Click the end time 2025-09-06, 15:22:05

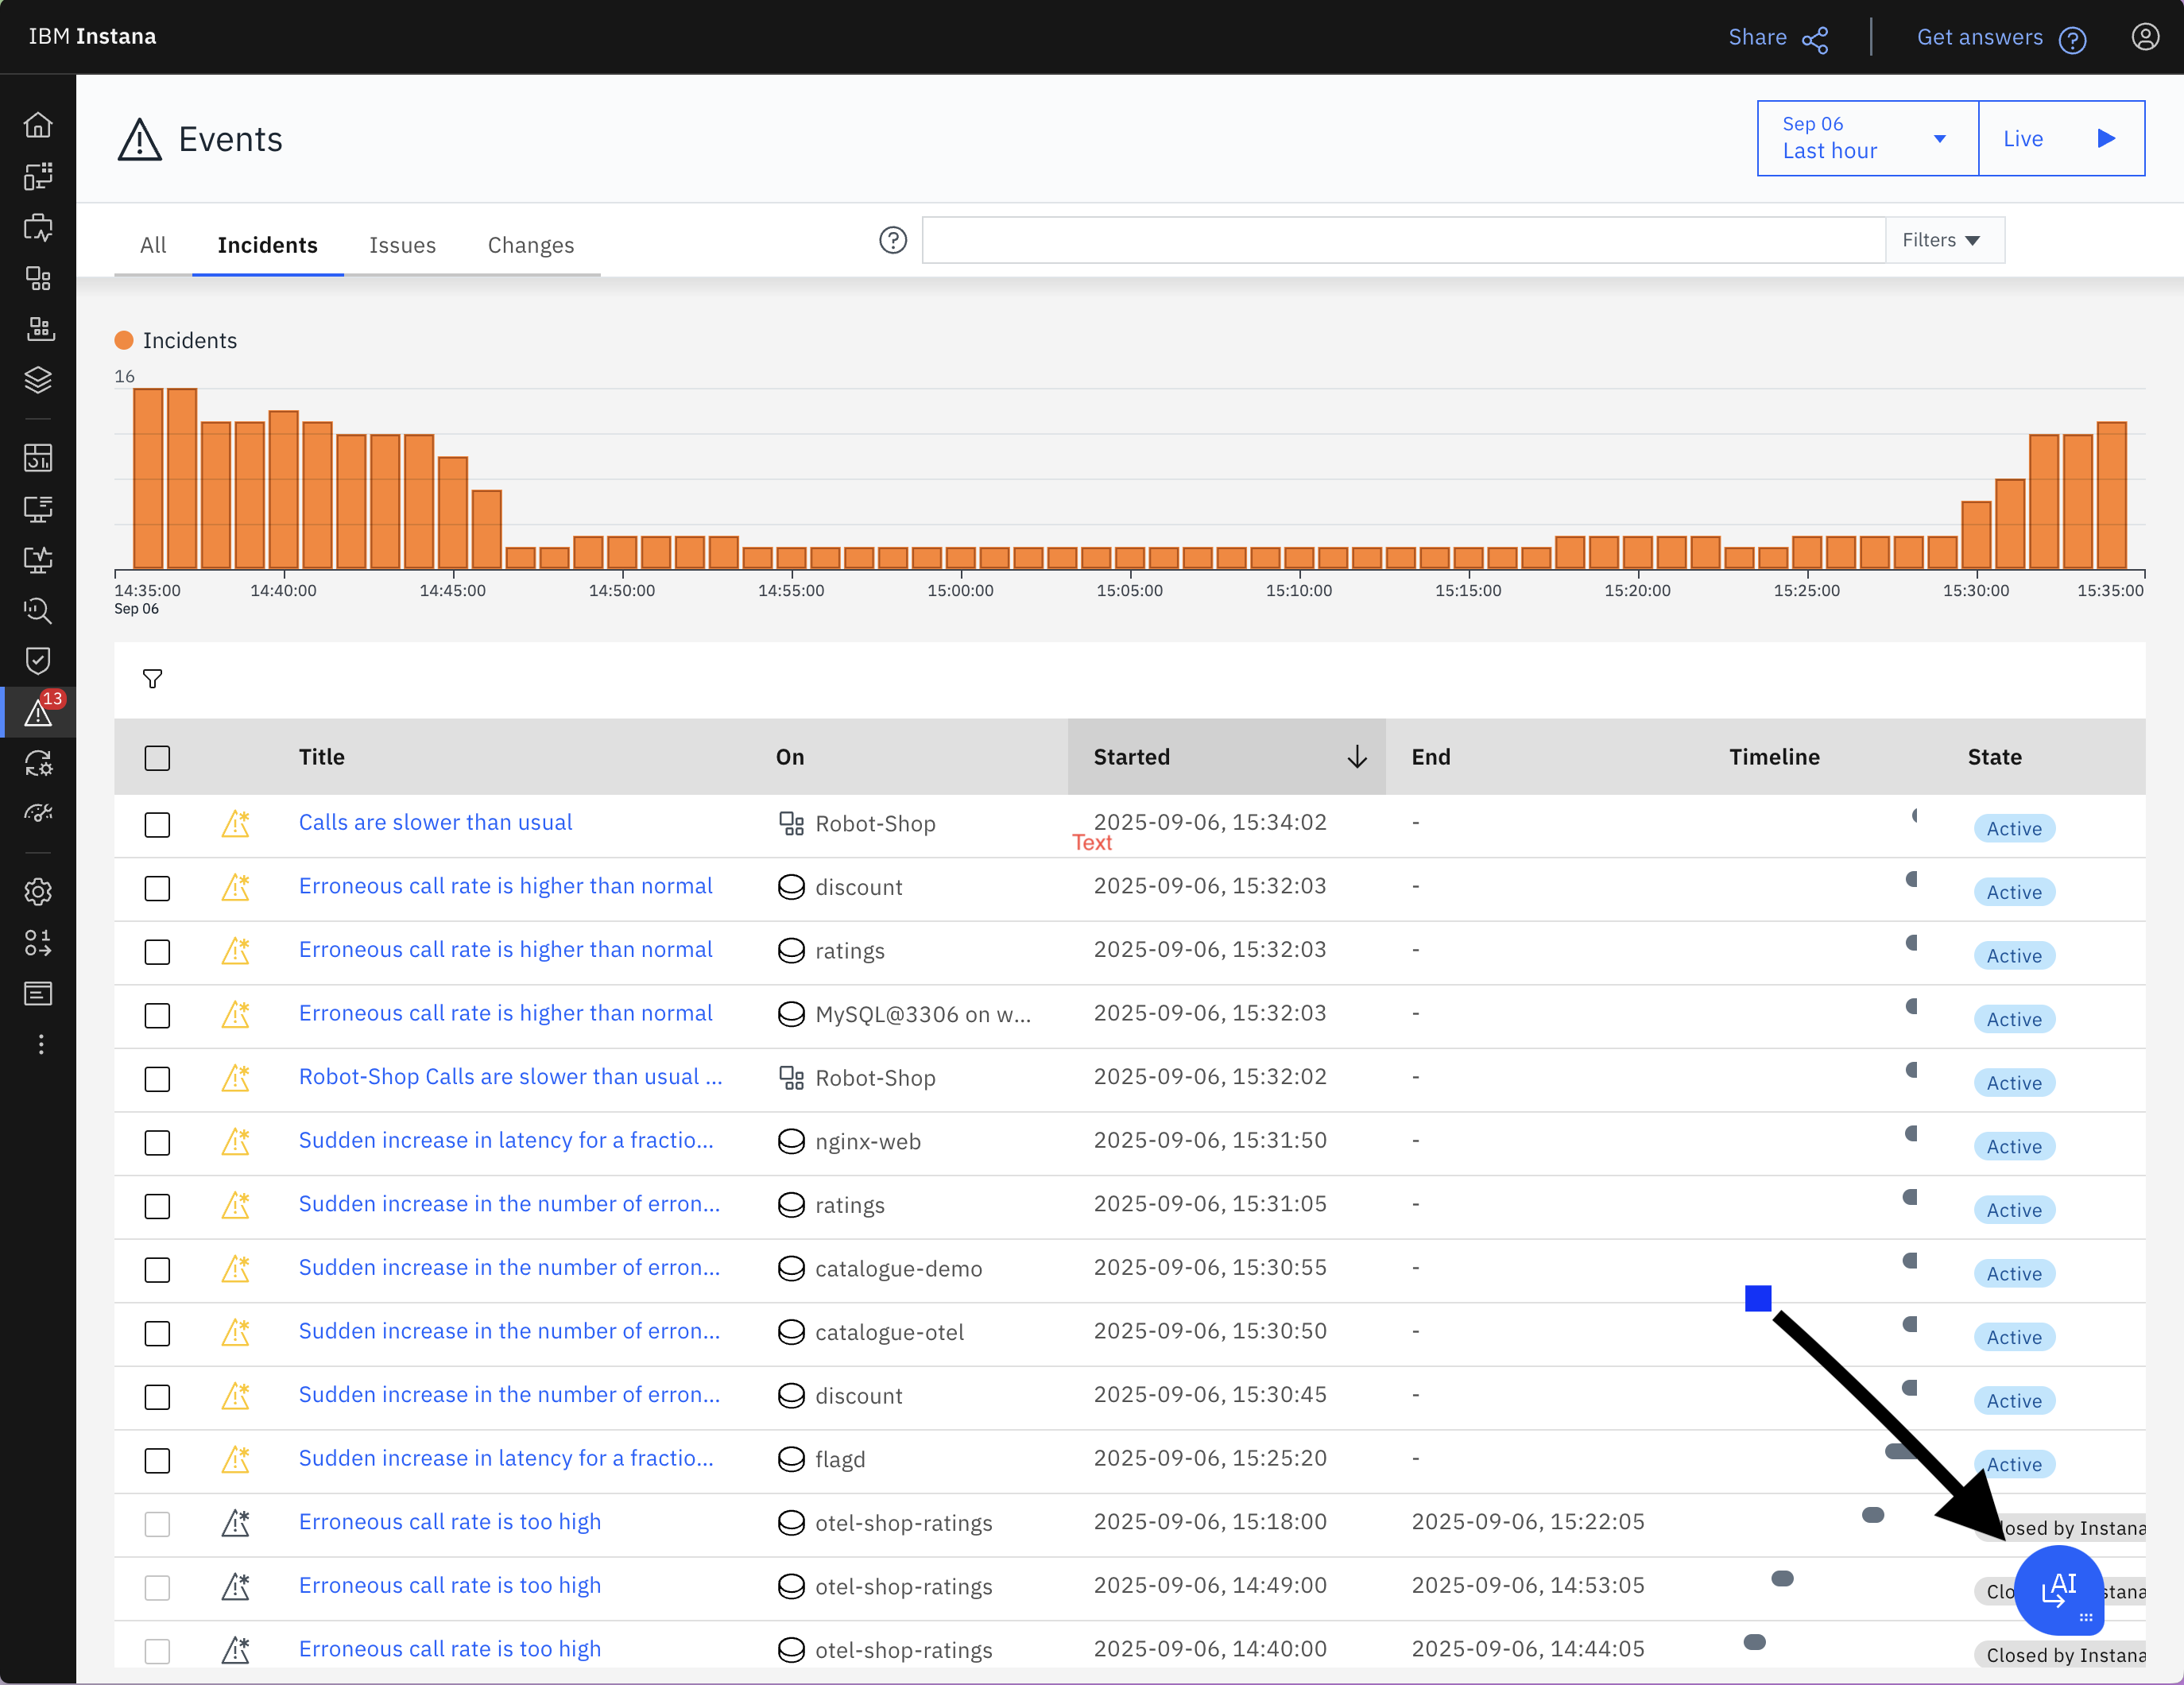[x=1527, y=1522]
